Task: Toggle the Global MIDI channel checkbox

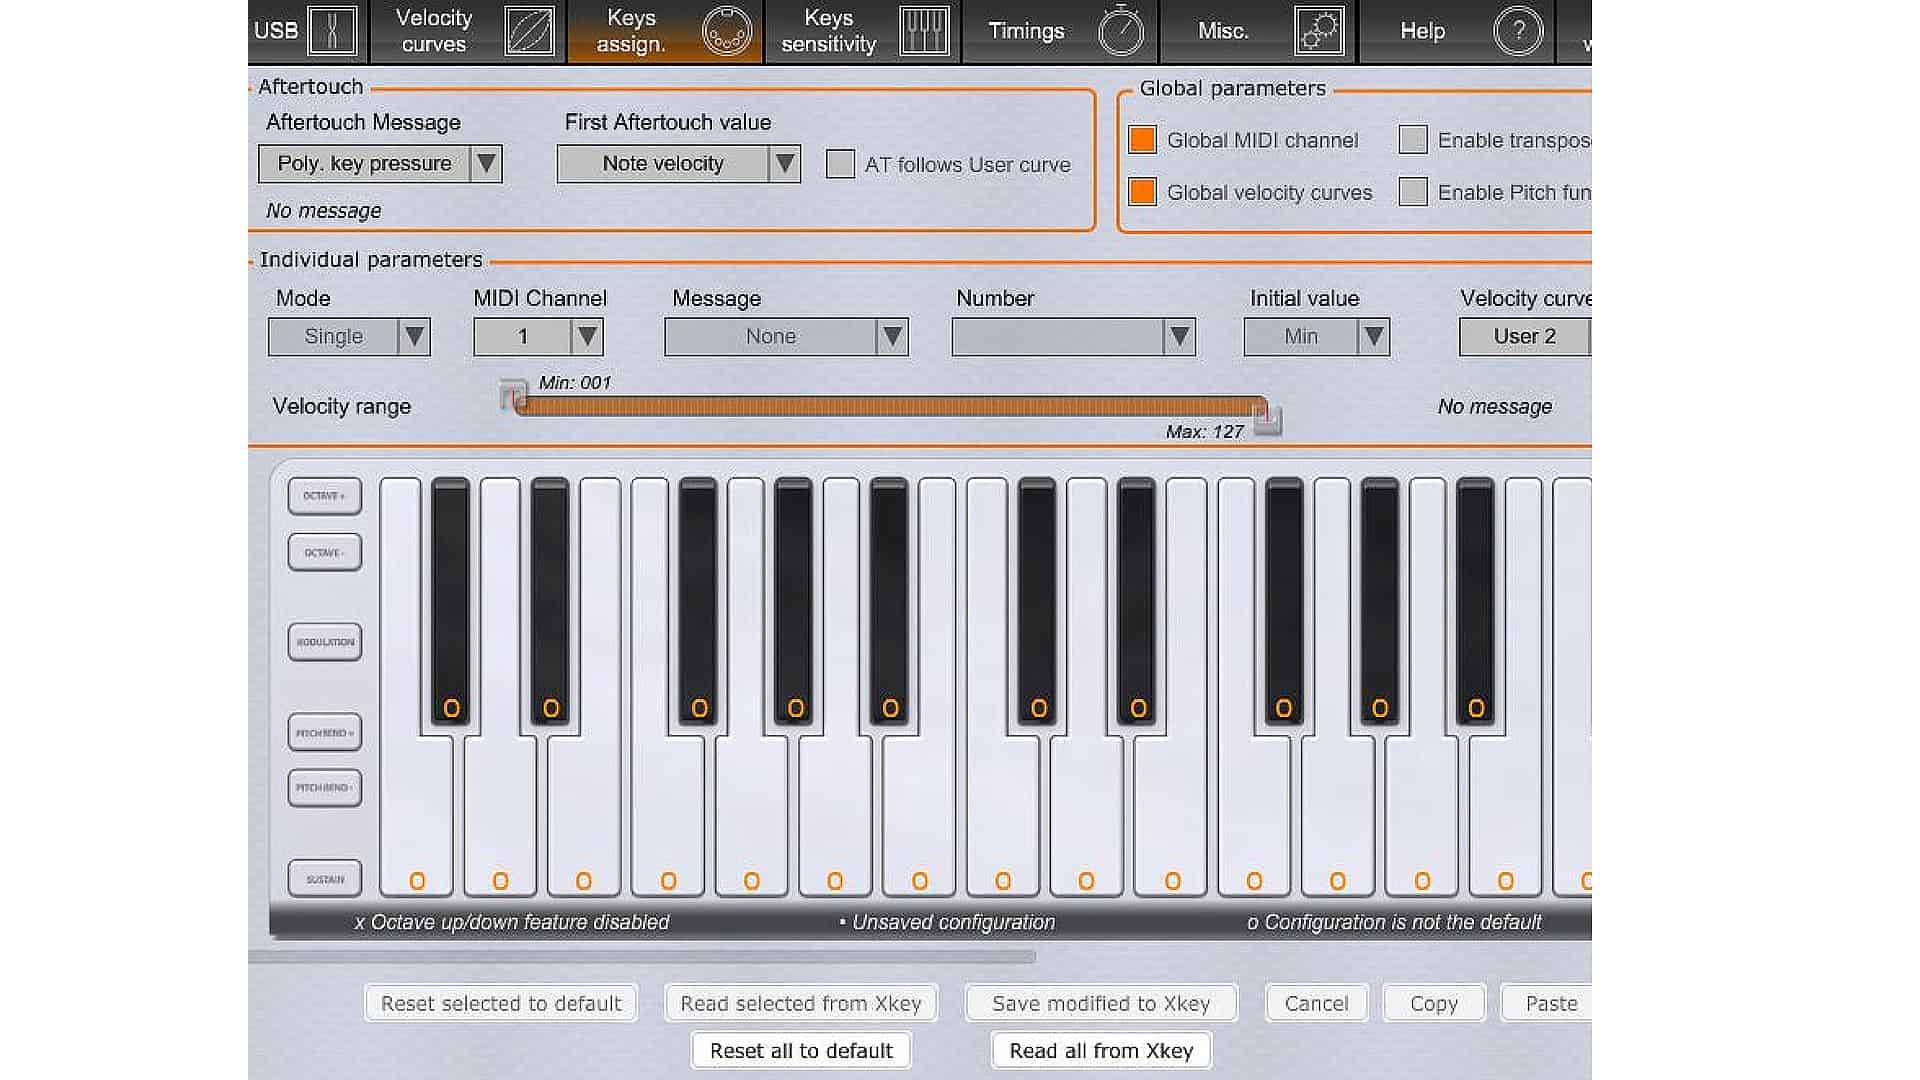Action: point(1142,140)
